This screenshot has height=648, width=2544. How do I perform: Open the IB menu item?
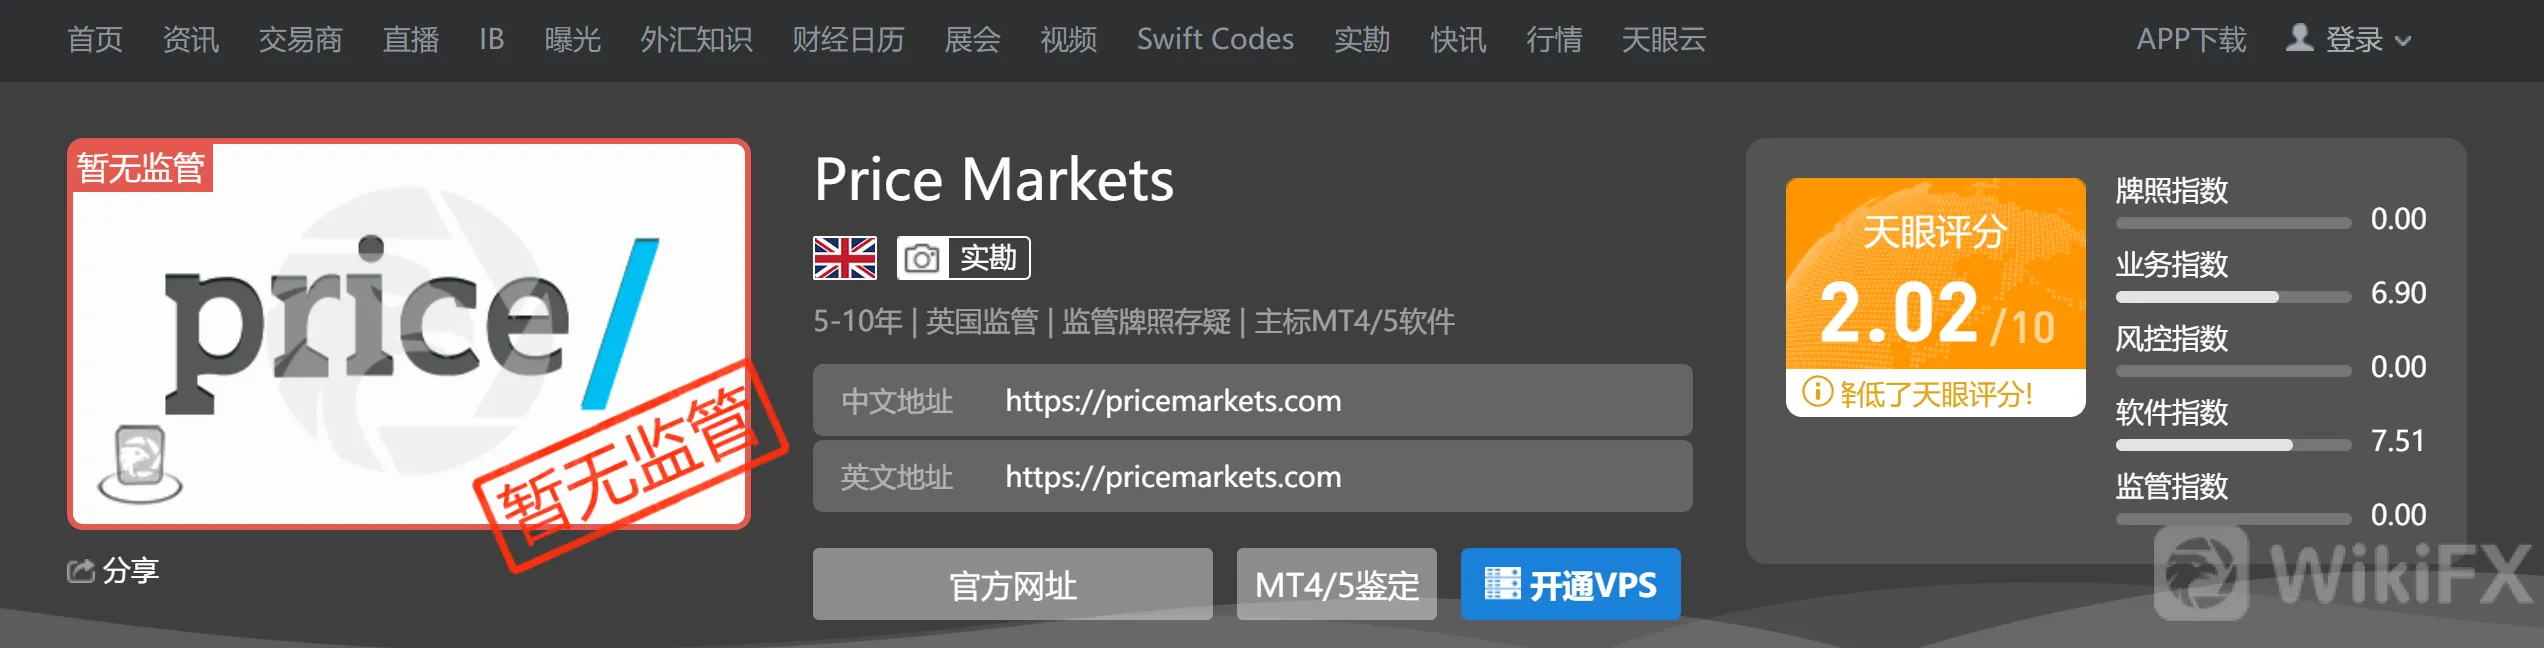click(491, 40)
